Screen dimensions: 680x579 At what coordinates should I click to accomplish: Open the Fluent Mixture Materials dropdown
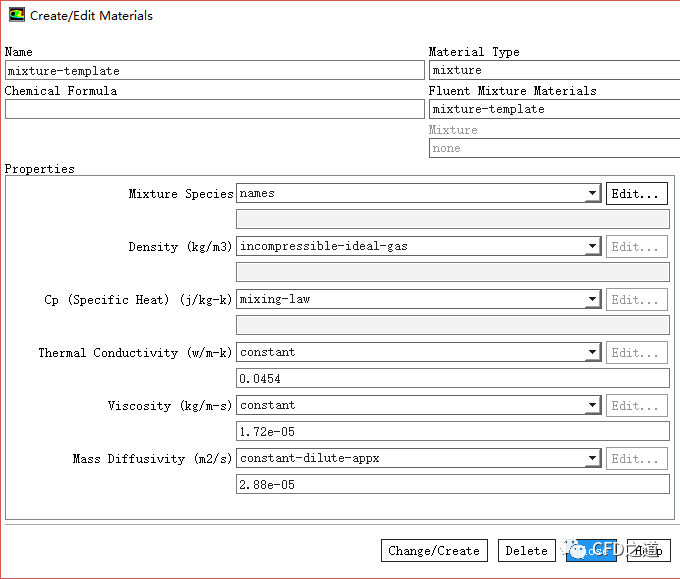point(553,109)
